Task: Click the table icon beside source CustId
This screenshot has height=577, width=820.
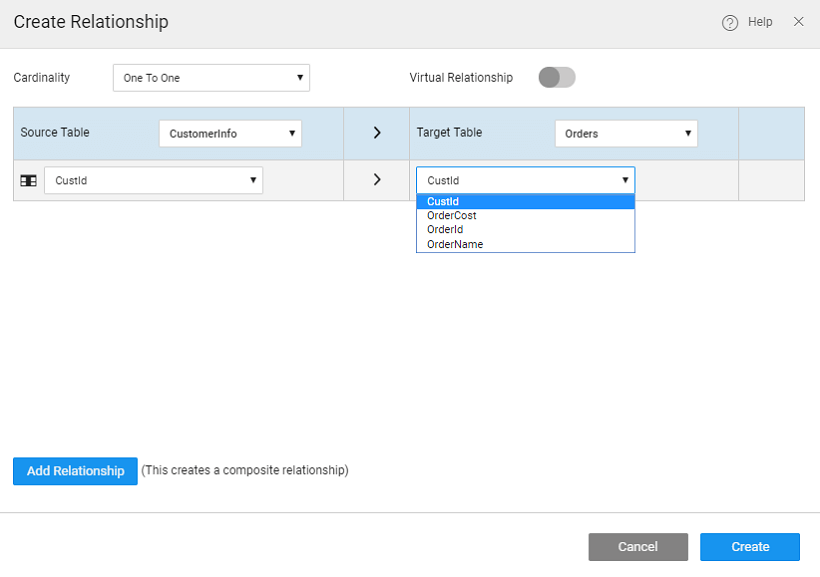Action: click(29, 181)
